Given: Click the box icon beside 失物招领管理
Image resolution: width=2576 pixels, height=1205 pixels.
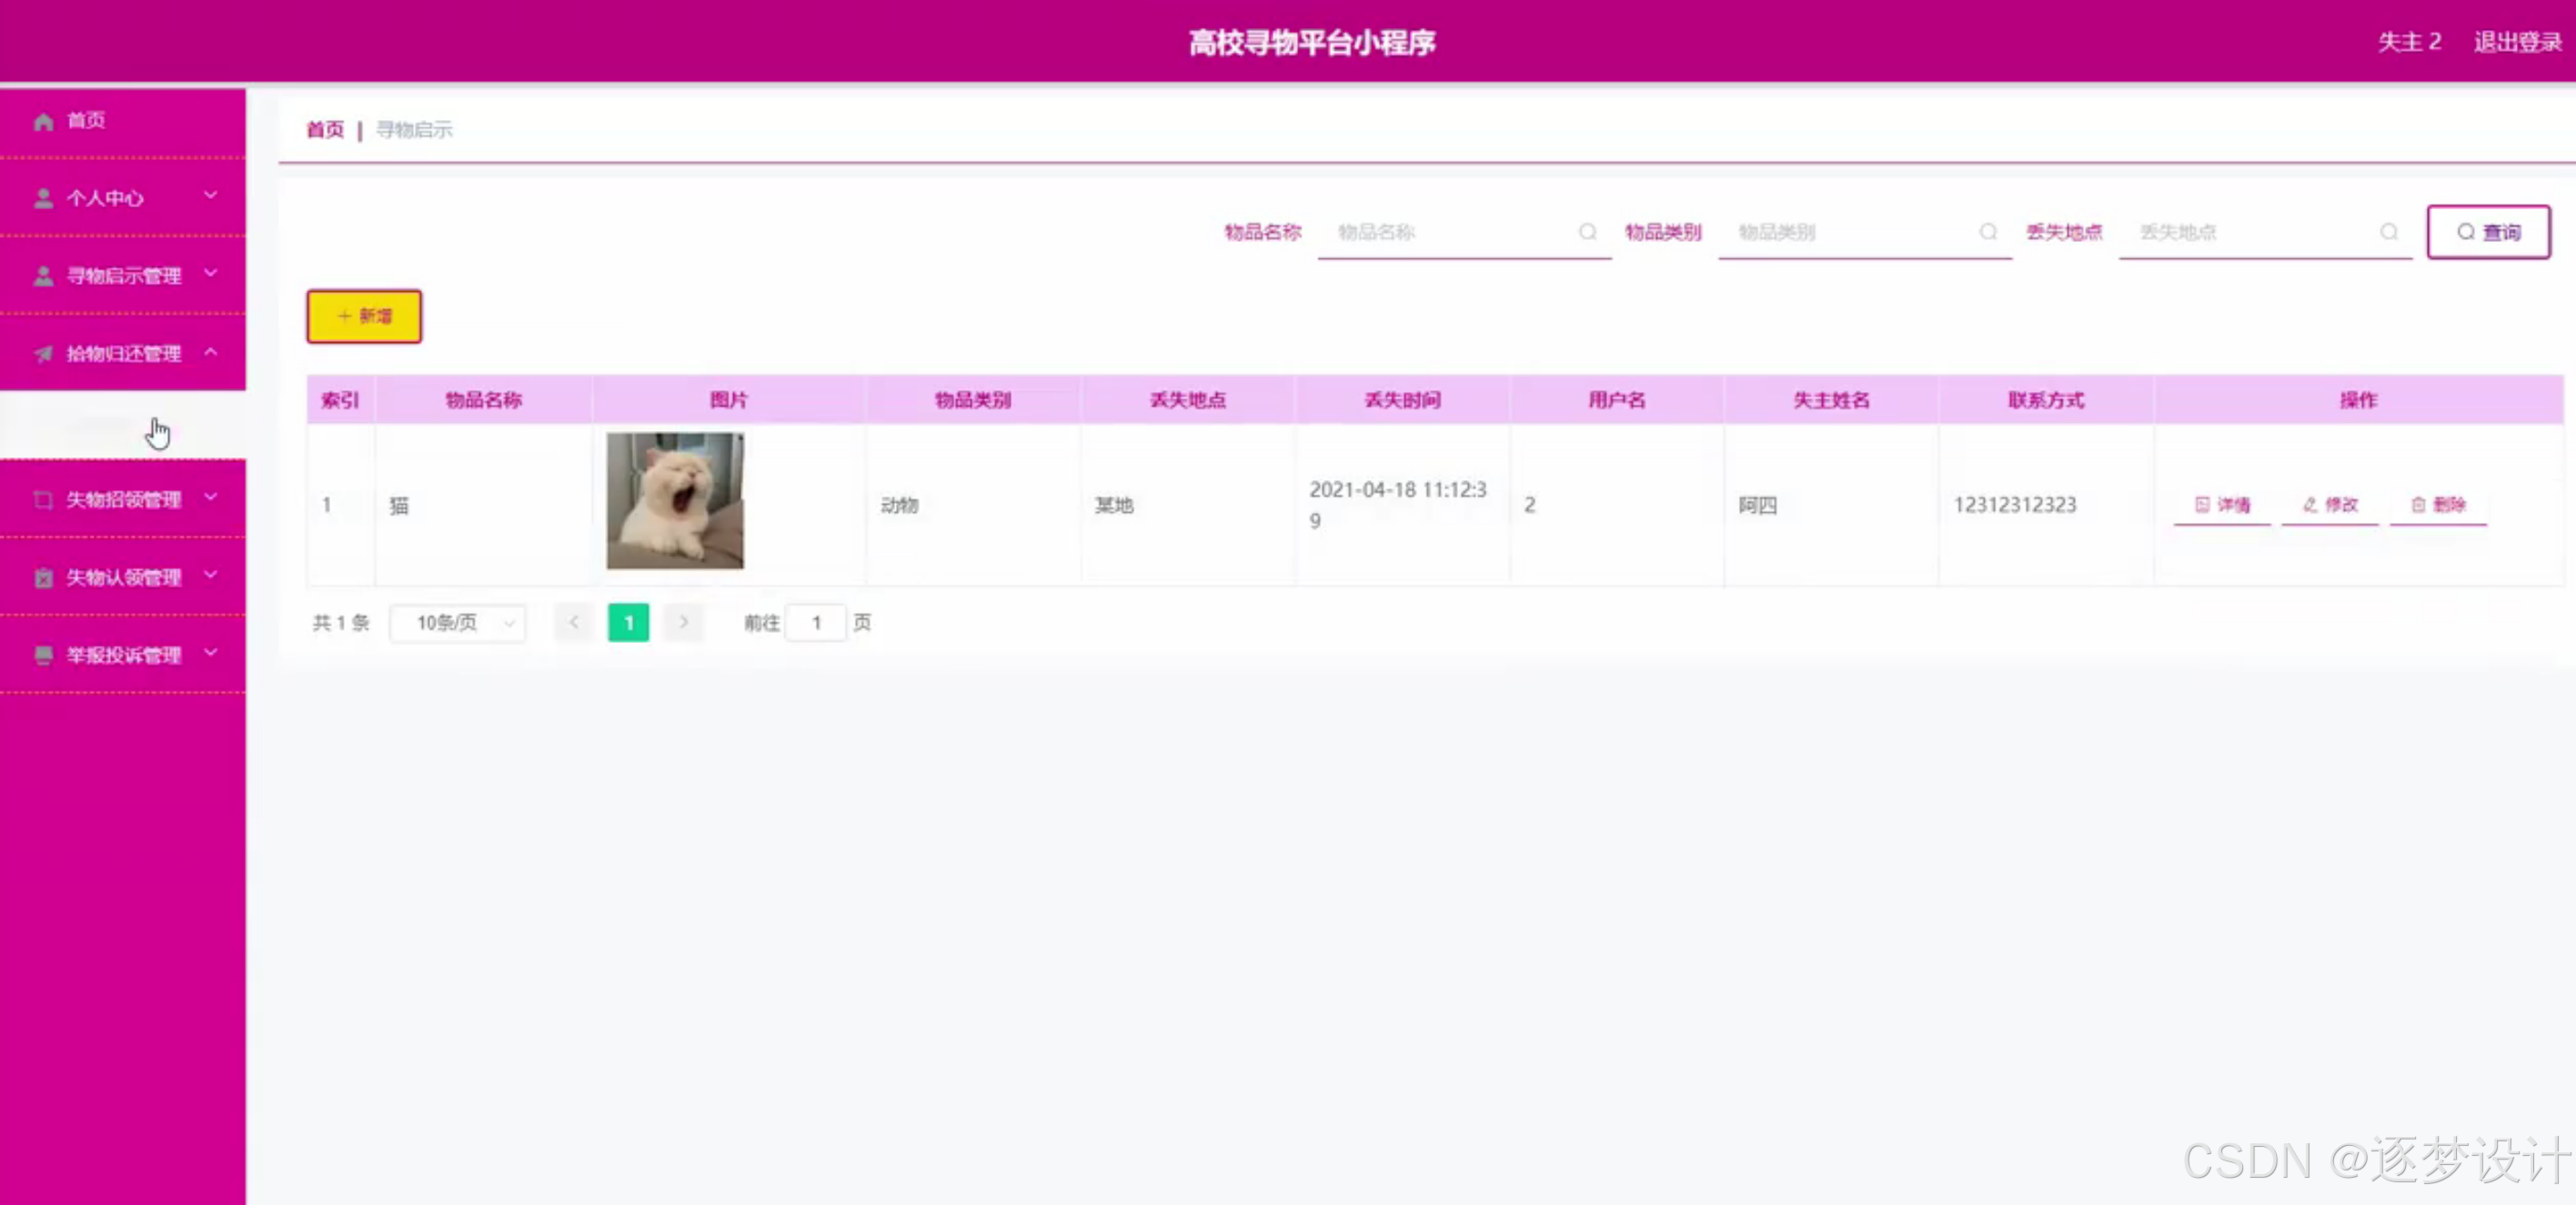Looking at the screenshot, I should pos(44,498).
